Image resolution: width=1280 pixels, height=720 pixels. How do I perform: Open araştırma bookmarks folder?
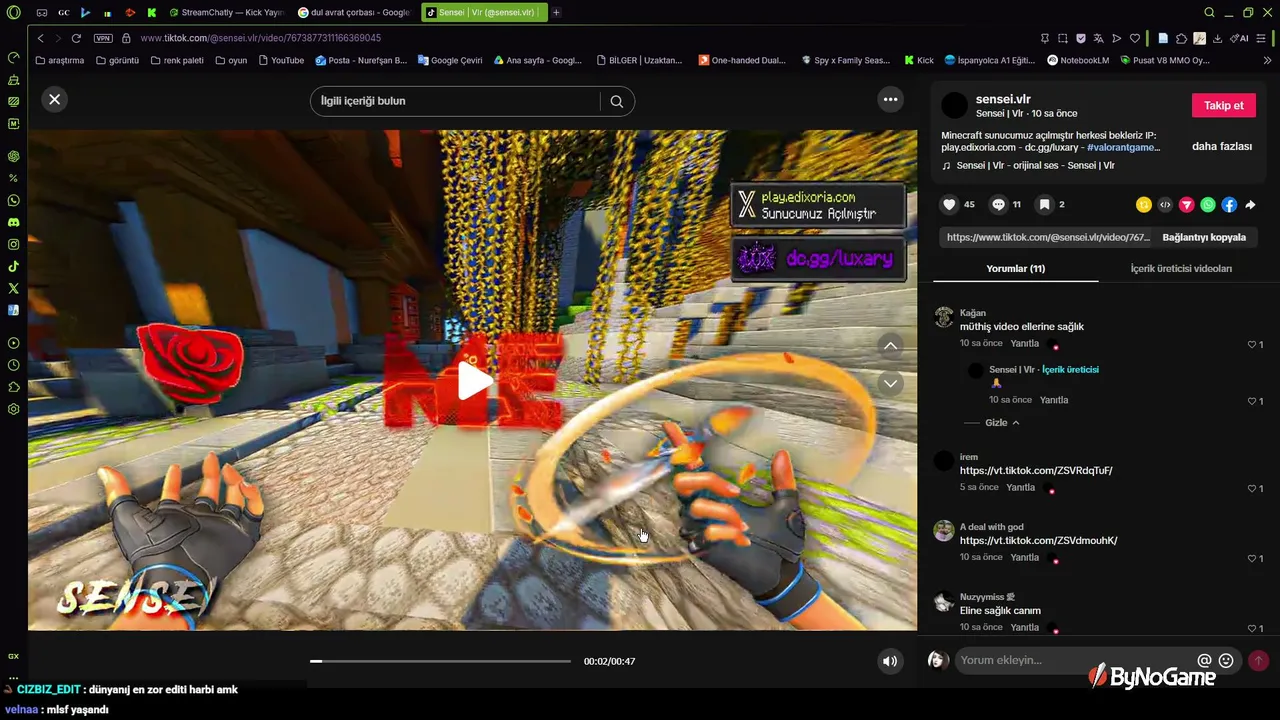pos(60,60)
